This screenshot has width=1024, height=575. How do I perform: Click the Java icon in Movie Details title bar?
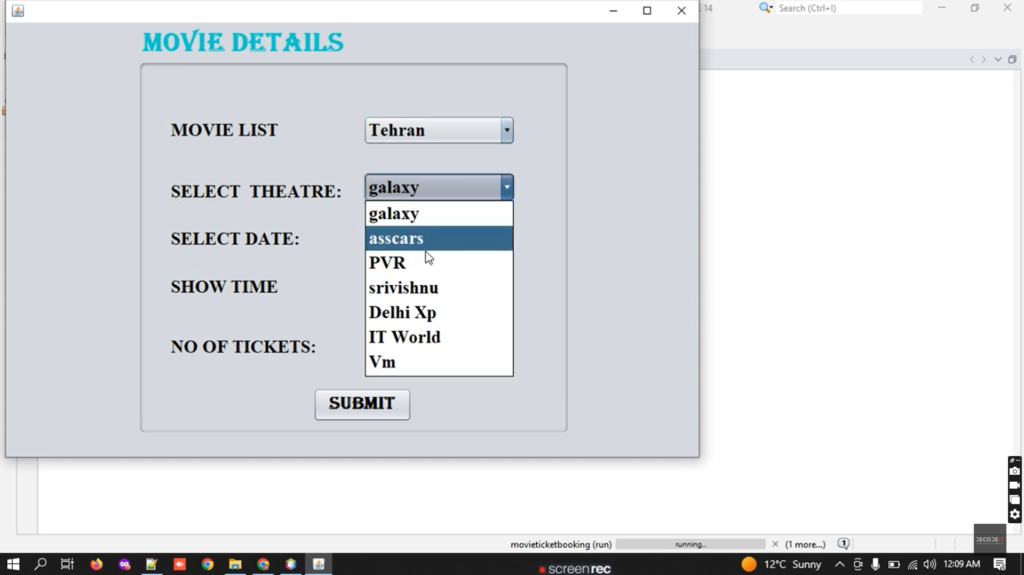coord(18,10)
